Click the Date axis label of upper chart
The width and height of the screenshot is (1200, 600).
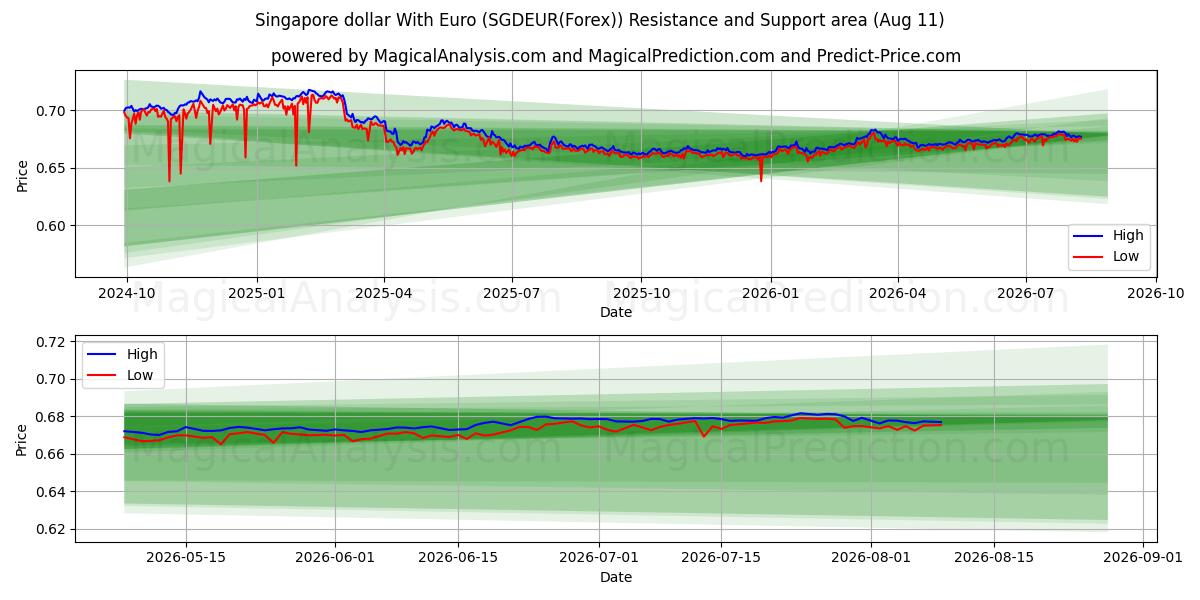pyautogui.click(x=616, y=312)
